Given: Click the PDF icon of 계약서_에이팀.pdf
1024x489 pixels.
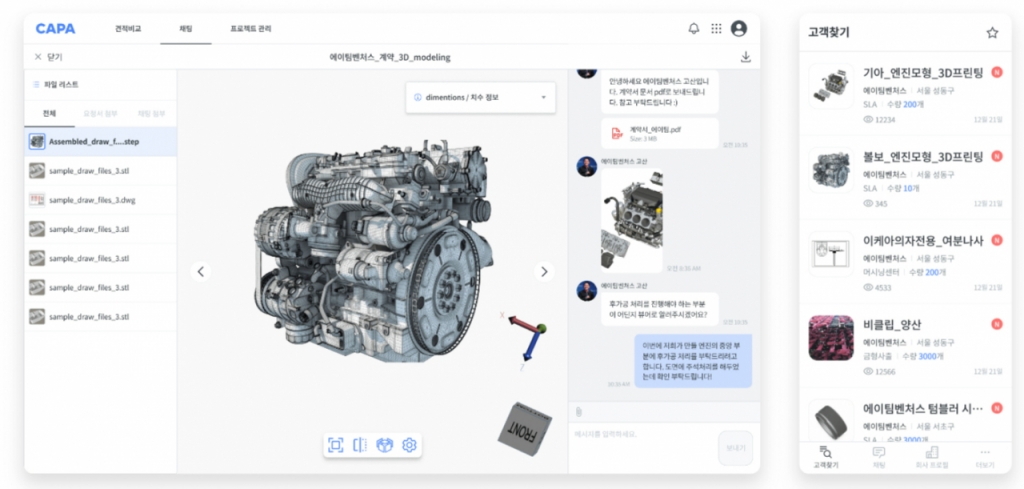Looking at the screenshot, I should point(617,133).
